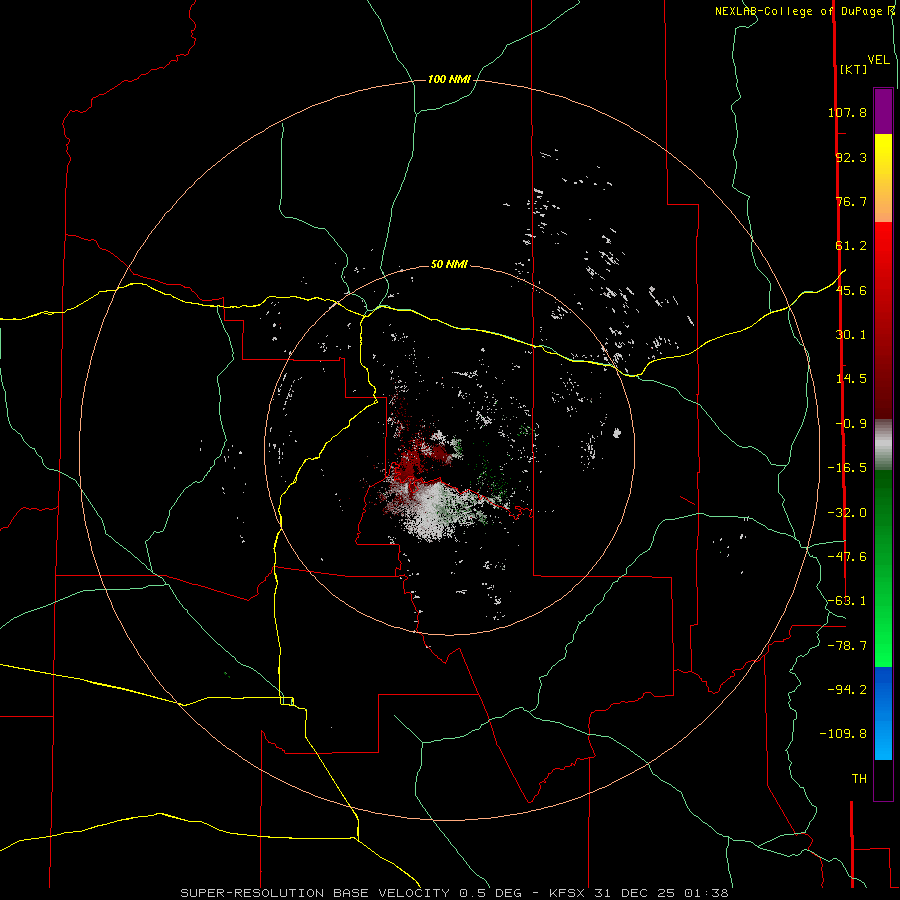This screenshot has width=900, height=900.
Task: Click the black TH segment of color bar
Action: click(883, 779)
